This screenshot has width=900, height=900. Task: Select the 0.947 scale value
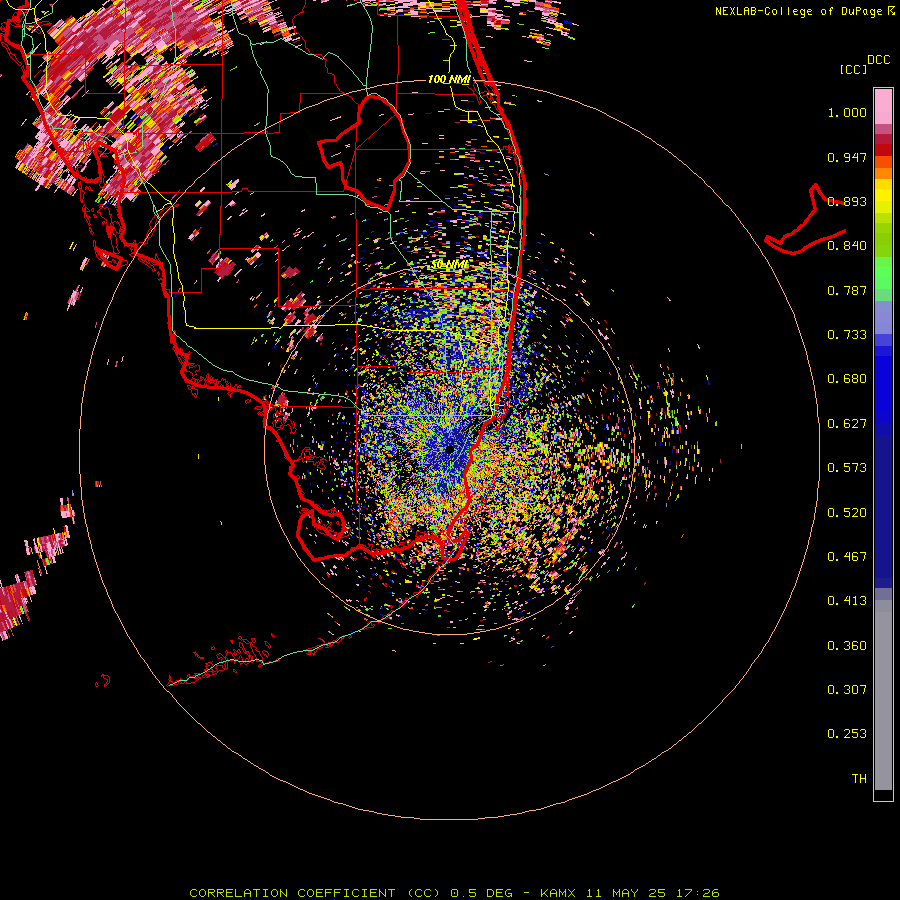coord(847,157)
